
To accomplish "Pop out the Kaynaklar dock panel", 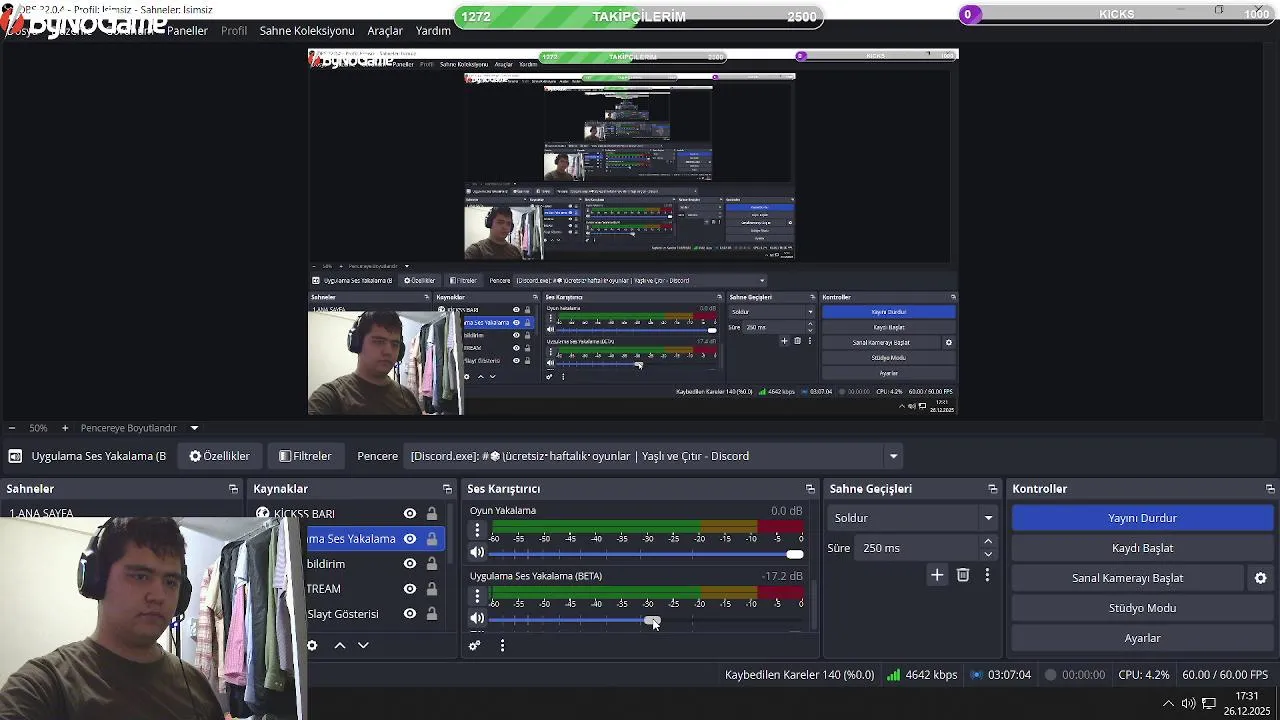I will click(x=447, y=489).
